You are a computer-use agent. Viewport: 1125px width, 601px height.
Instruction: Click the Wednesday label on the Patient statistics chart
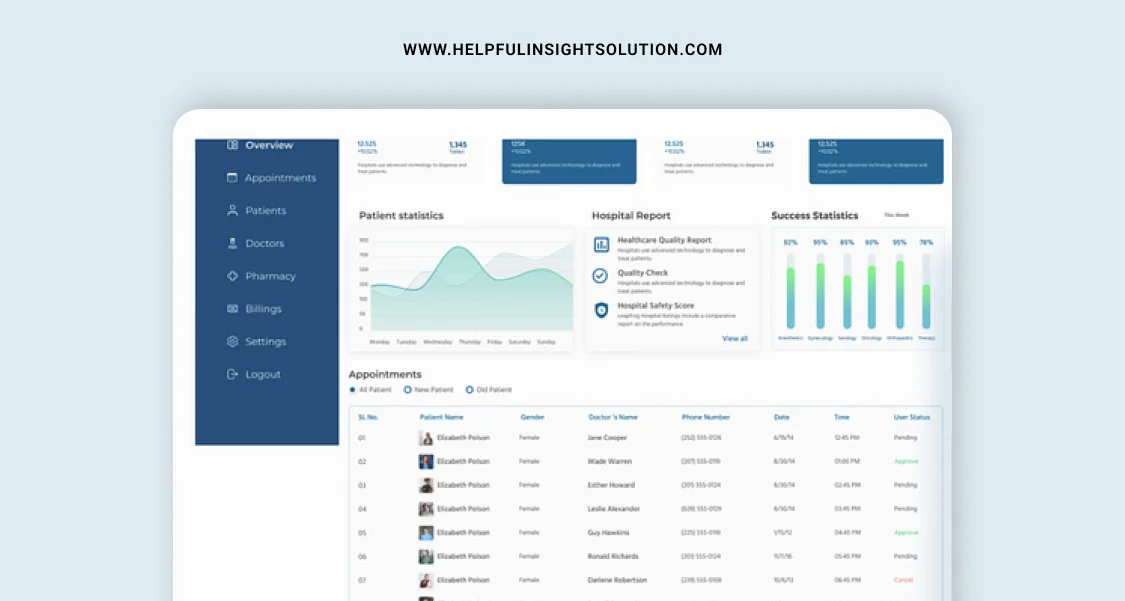tap(438, 342)
